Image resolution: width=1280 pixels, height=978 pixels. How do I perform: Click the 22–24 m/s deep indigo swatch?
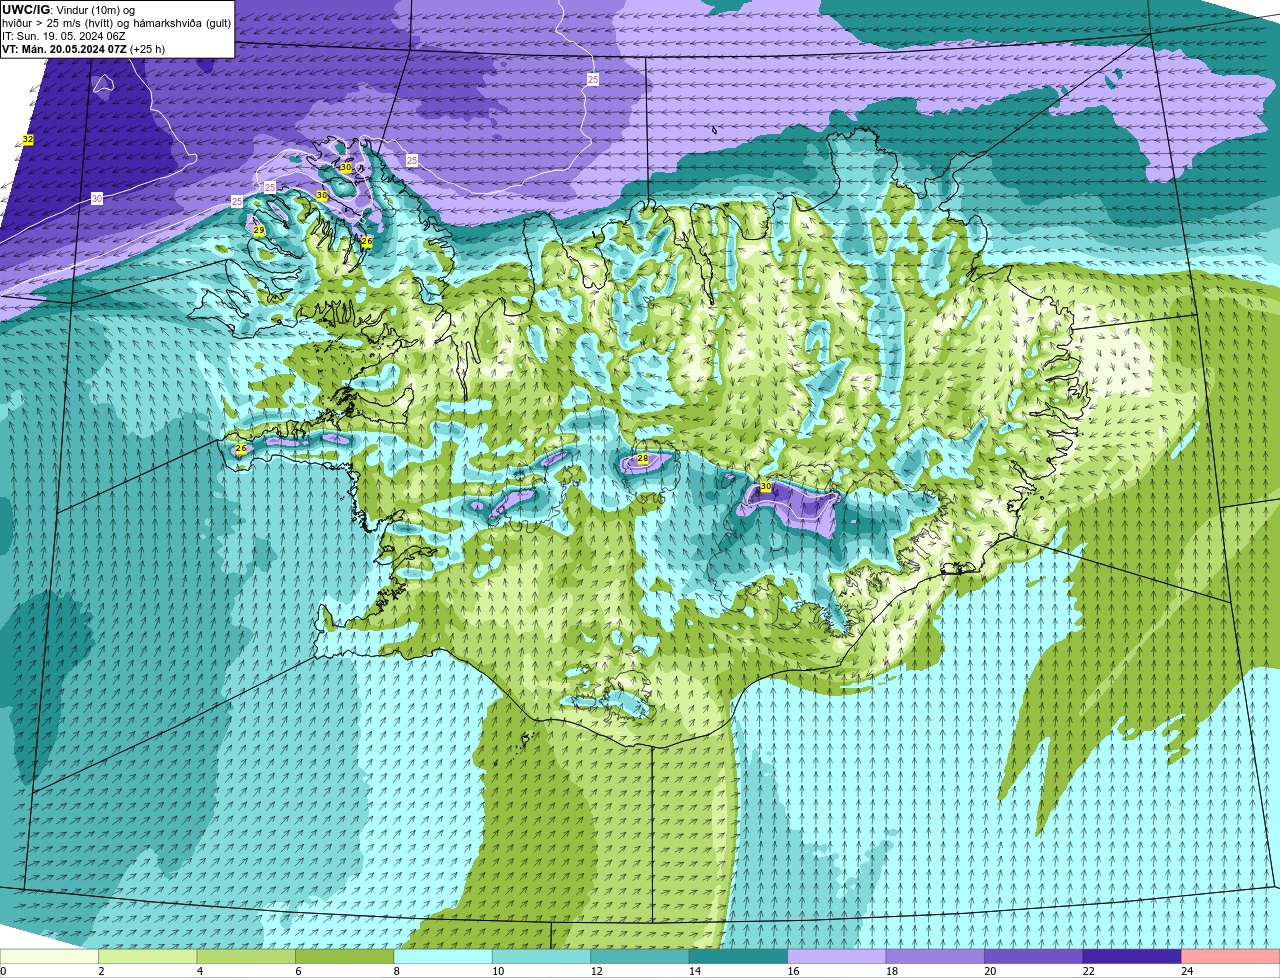click(x=1132, y=956)
